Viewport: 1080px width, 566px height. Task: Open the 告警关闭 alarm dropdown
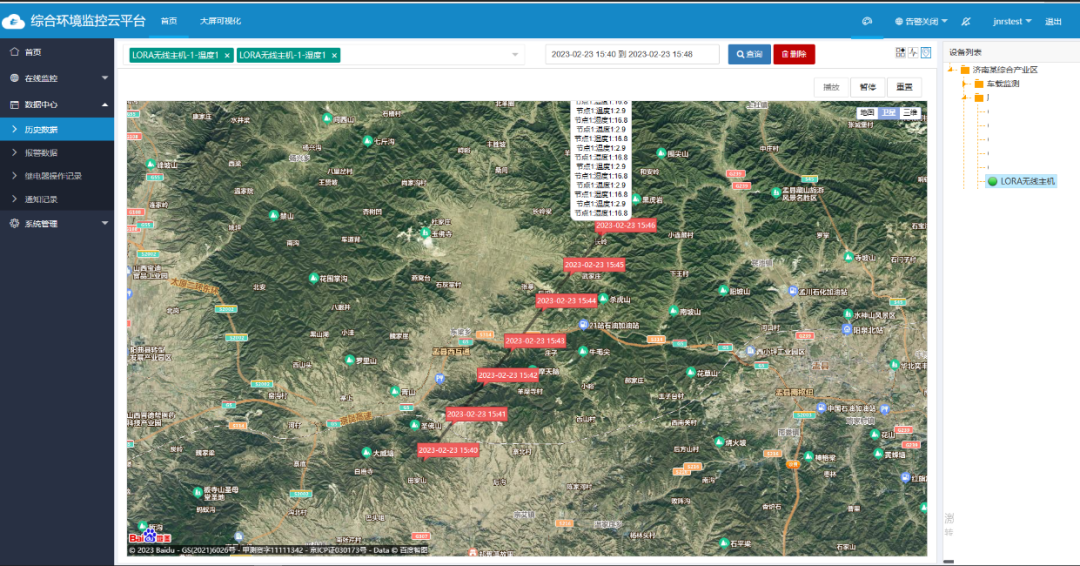(x=921, y=21)
